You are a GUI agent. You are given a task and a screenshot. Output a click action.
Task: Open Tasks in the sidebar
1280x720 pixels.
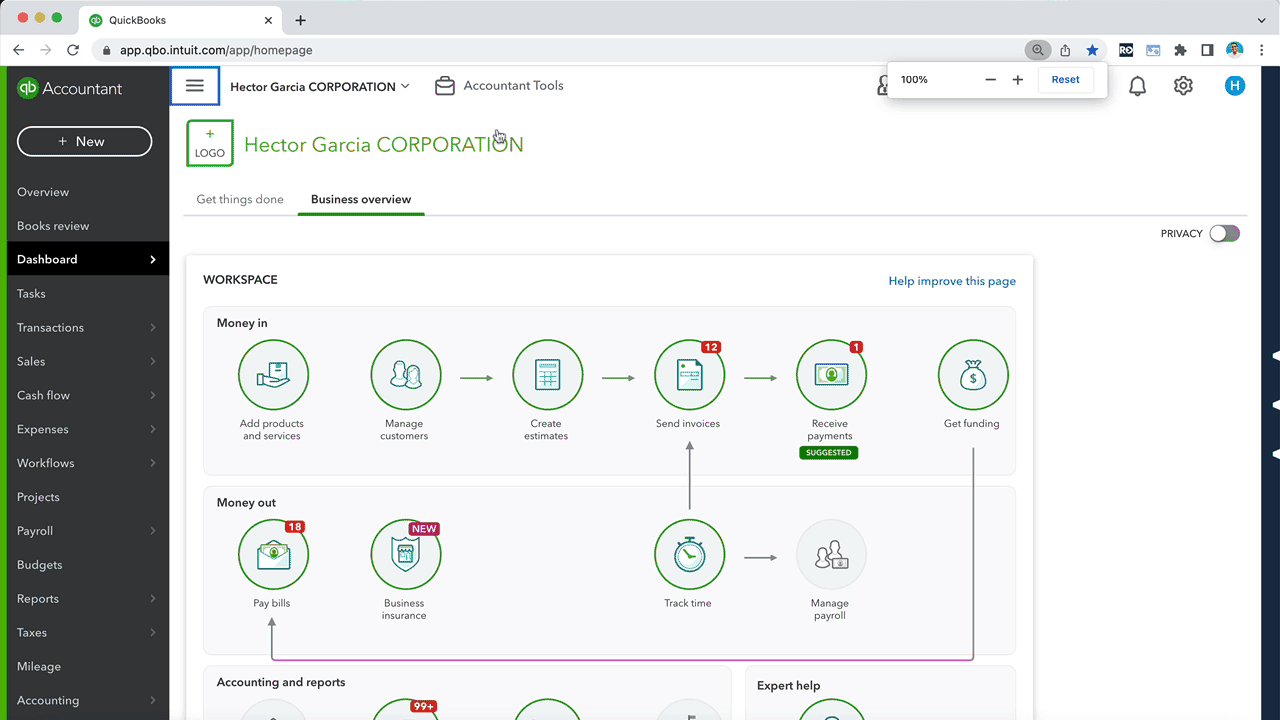tap(31, 294)
